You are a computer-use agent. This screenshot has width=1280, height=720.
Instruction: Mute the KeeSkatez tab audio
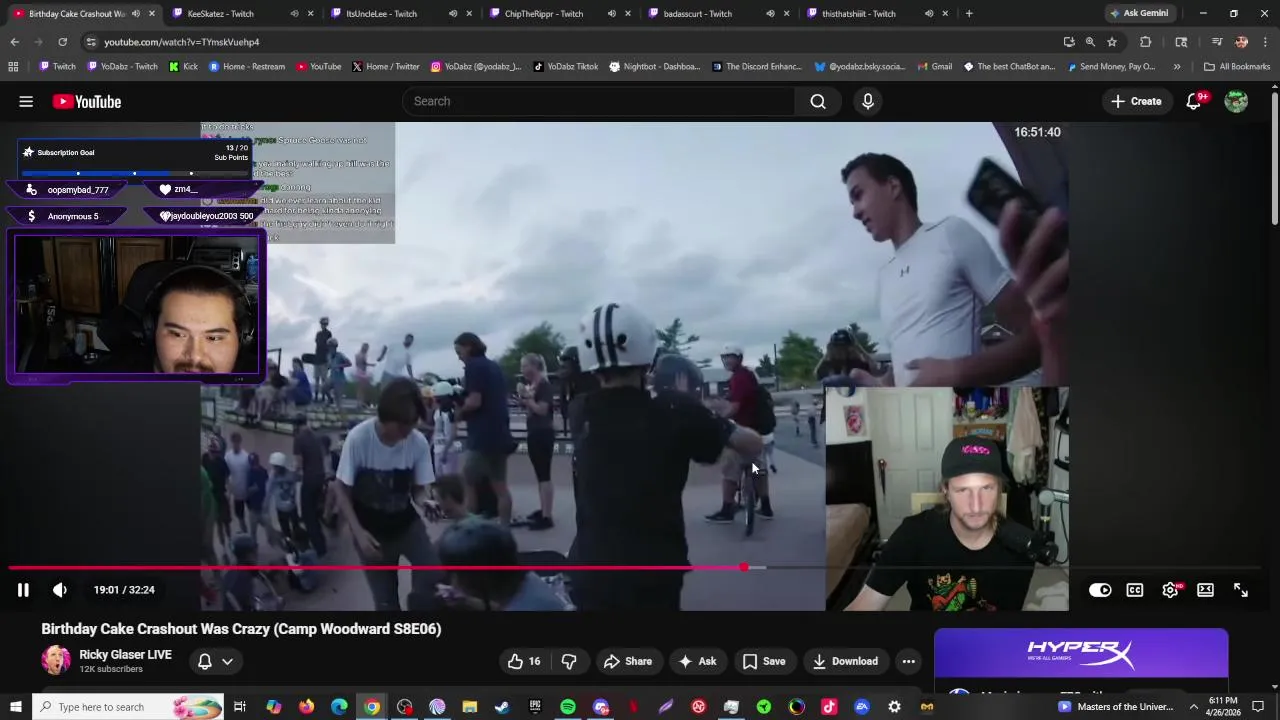294,14
